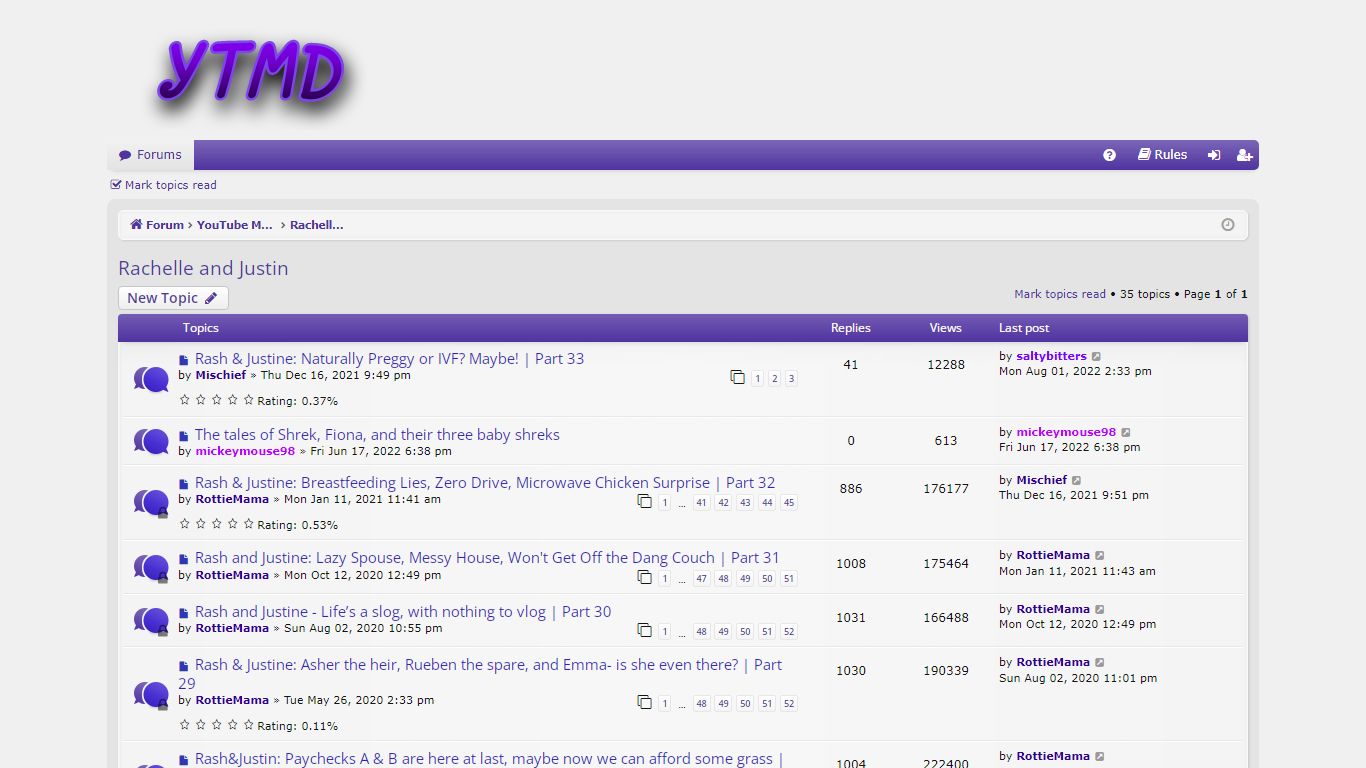Rate Part 29 topic with fifth star
The height and width of the screenshot is (768, 1366).
[248, 725]
